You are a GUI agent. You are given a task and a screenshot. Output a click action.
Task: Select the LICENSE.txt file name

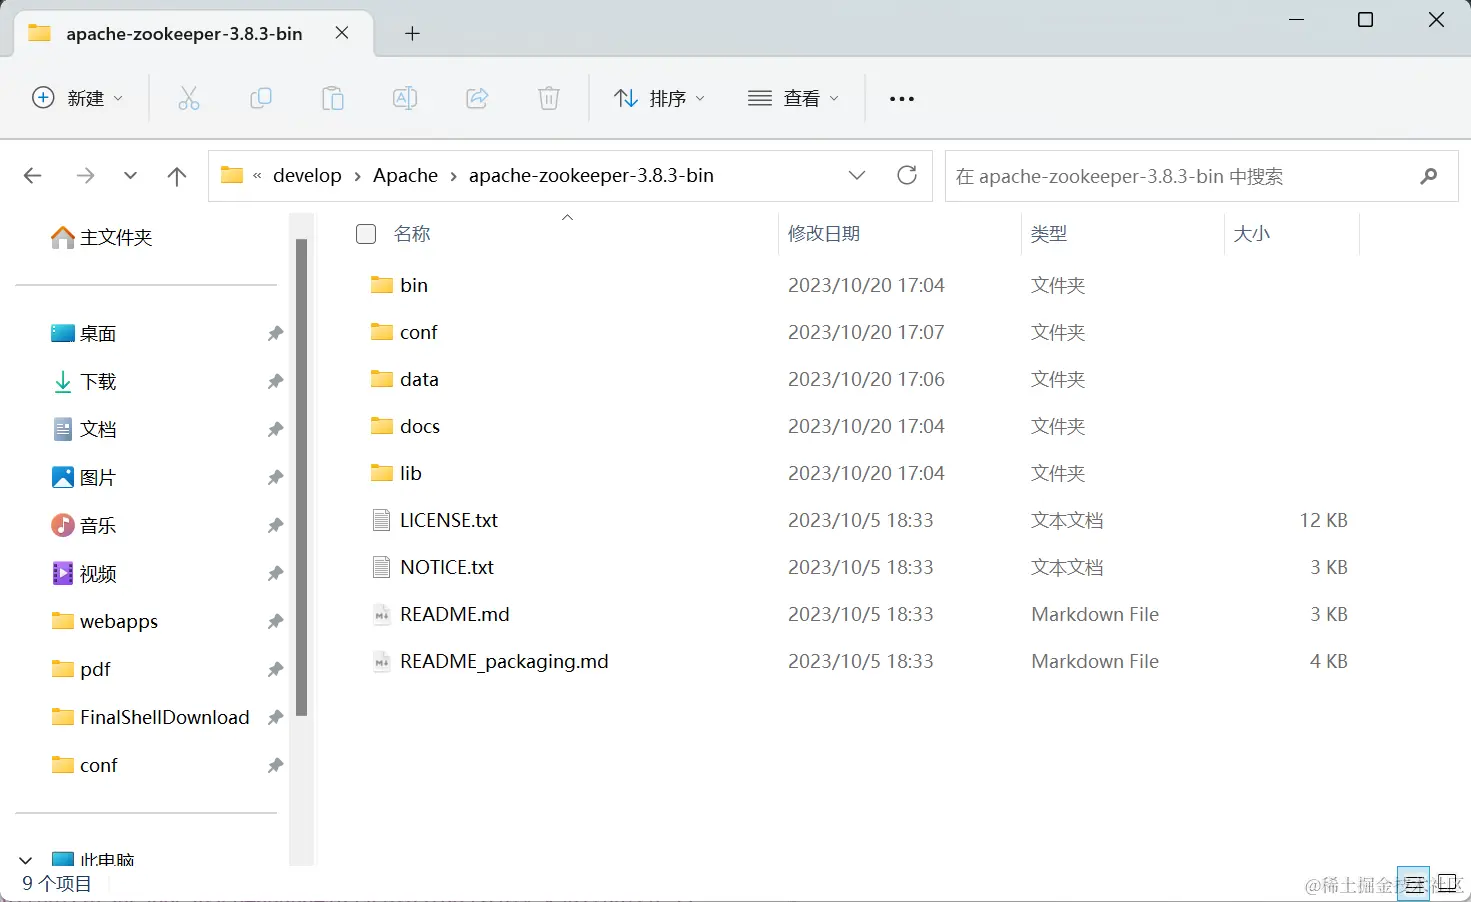(x=449, y=520)
